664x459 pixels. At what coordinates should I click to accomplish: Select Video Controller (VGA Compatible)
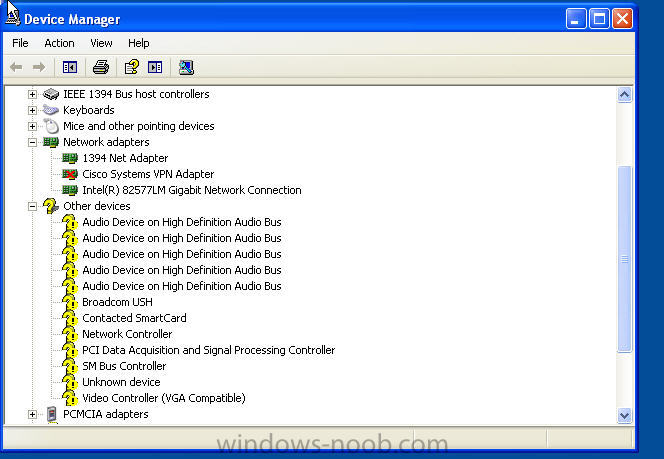point(164,398)
